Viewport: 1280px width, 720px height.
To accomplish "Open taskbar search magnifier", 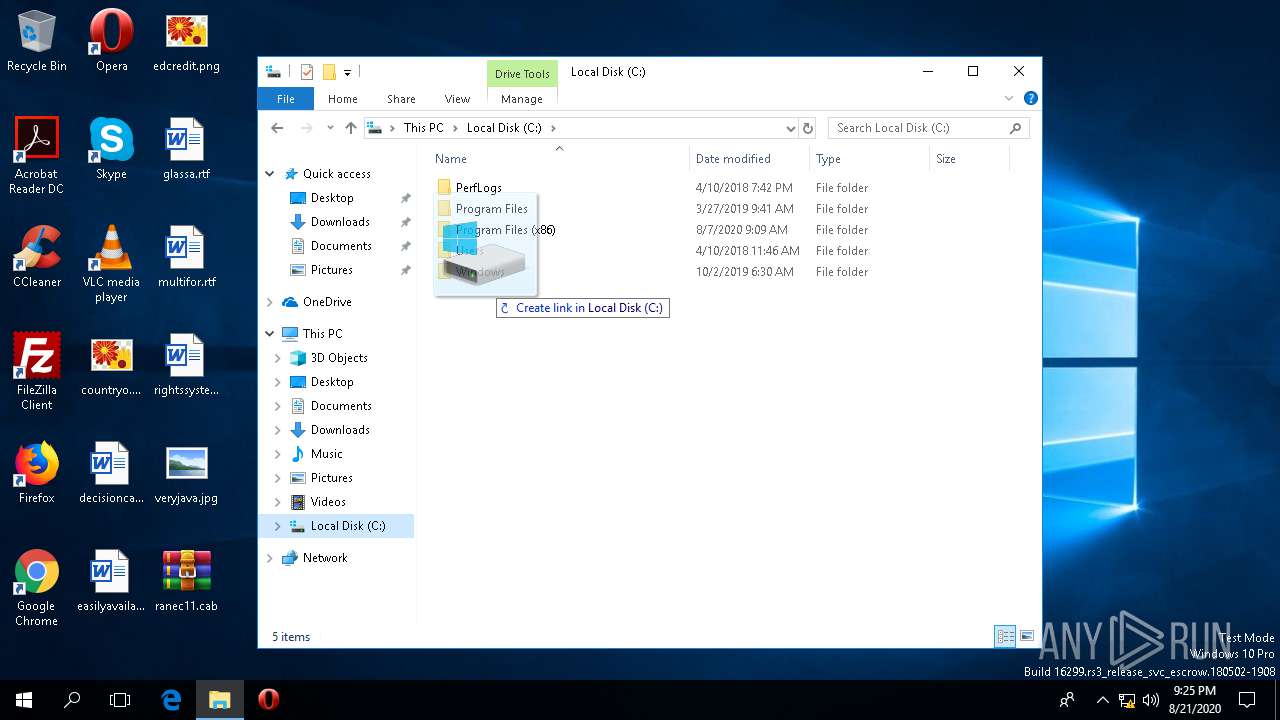I will tap(72, 700).
